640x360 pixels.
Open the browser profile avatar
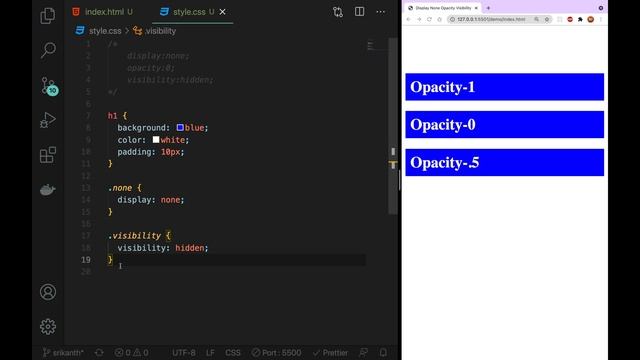[591, 19]
